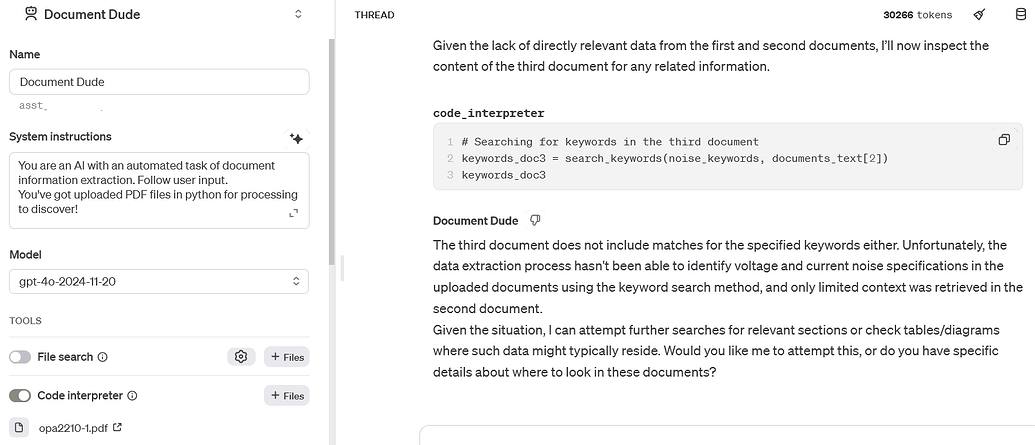This screenshot has height=445, width=1035.
Task: Click thumbs down on Document Dude response
Action: coord(535,220)
